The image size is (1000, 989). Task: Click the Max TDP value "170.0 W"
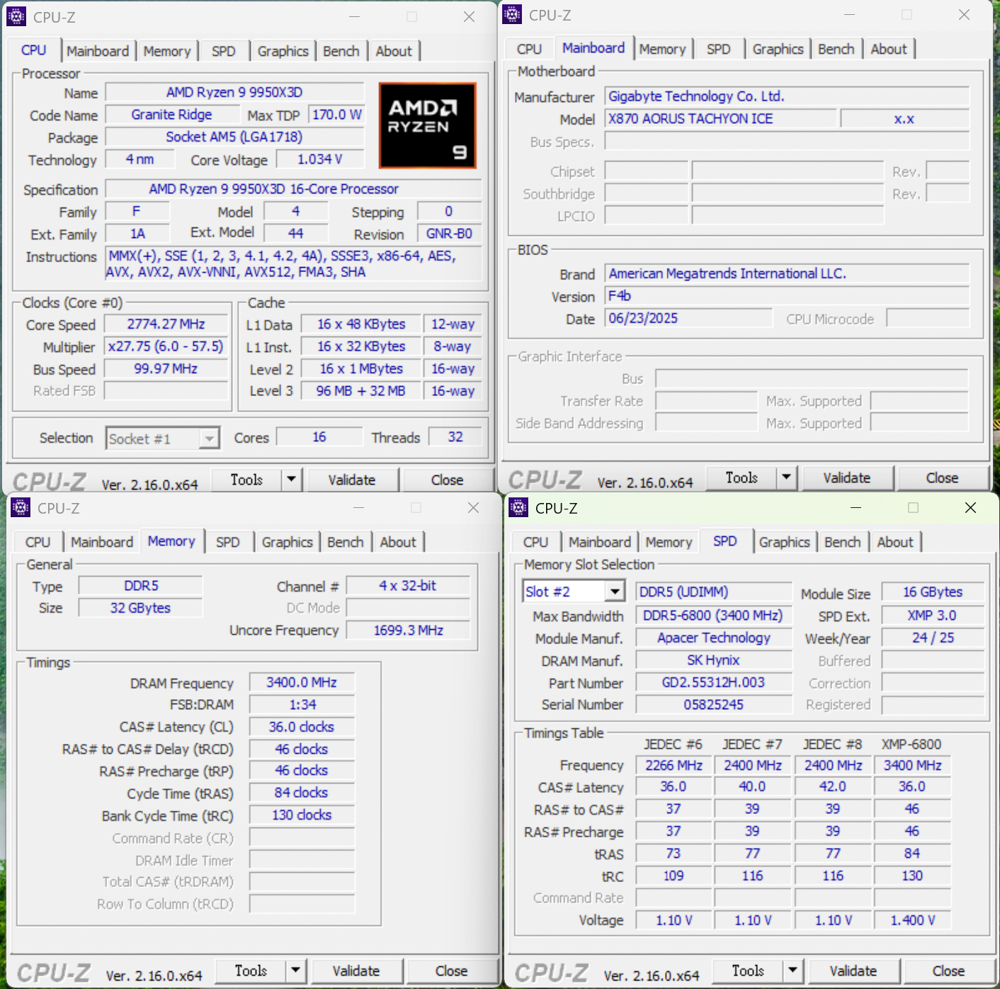tap(337, 115)
